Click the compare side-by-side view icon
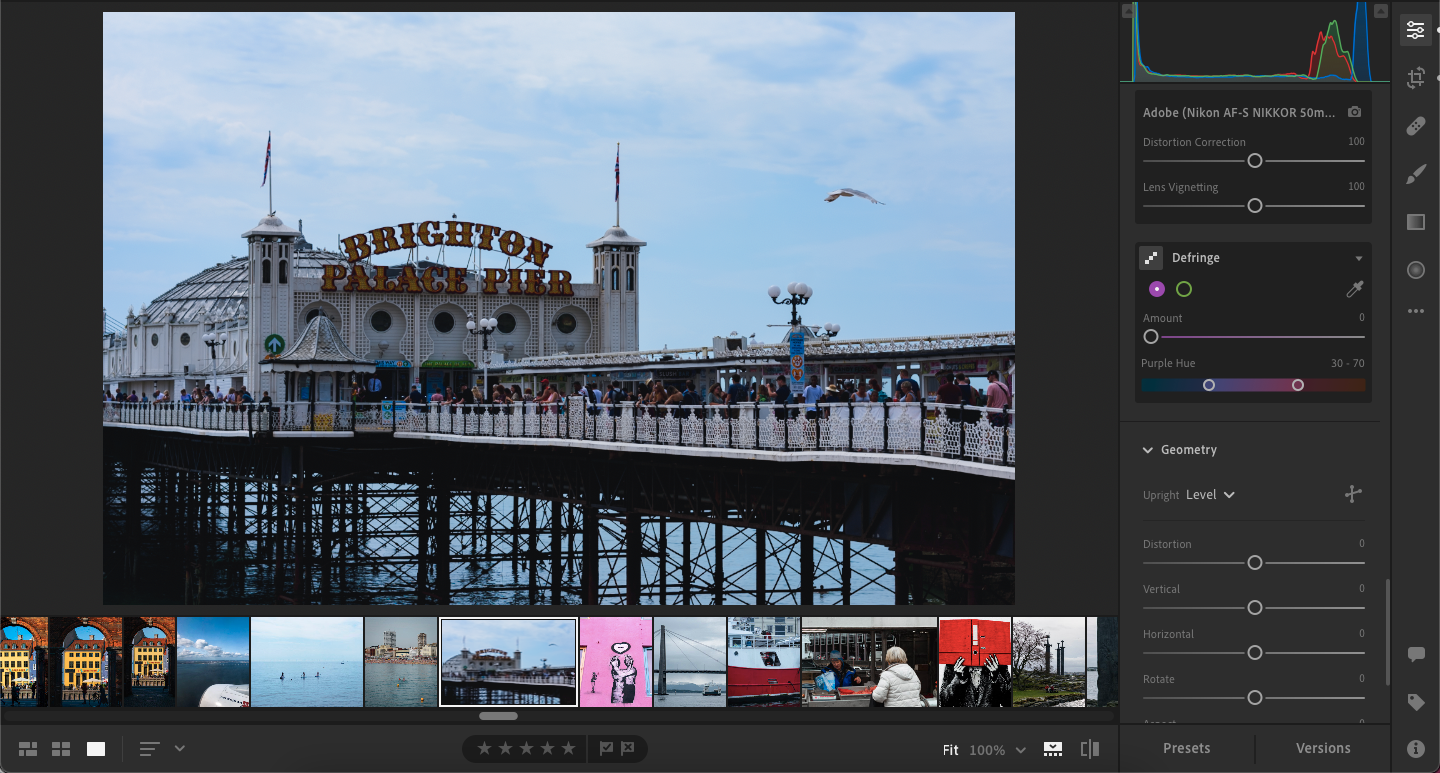Image resolution: width=1440 pixels, height=773 pixels. click(x=1090, y=749)
